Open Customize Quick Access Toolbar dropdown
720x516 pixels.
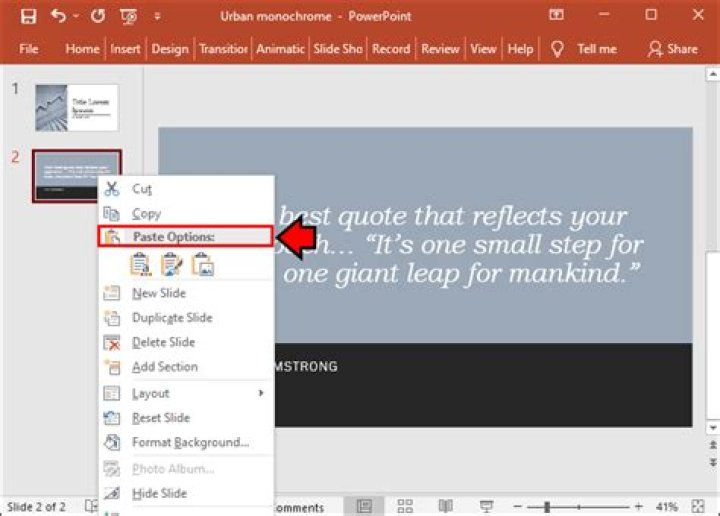157,16
